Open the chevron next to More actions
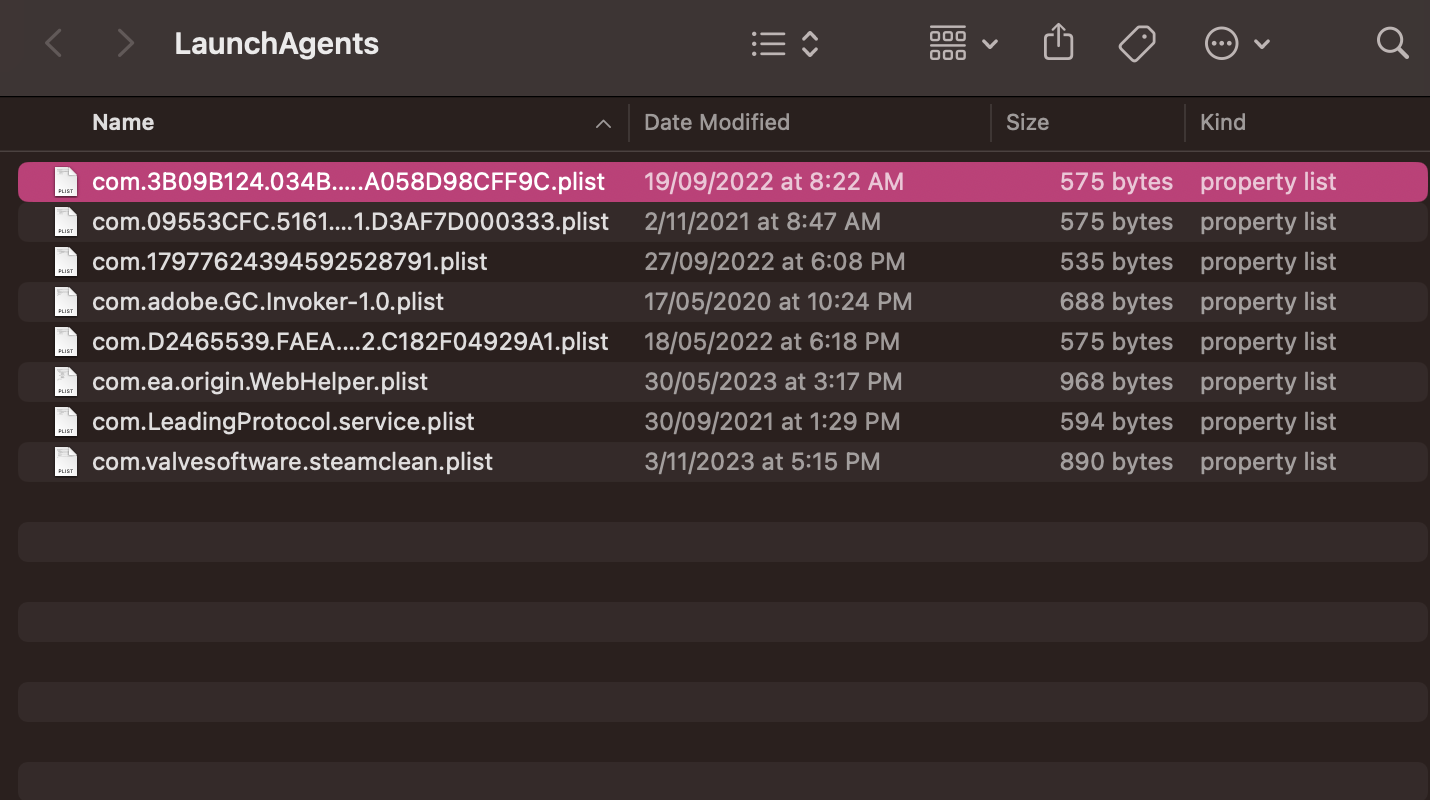Screen dimensions: 1430x800 coord(1262,43)
